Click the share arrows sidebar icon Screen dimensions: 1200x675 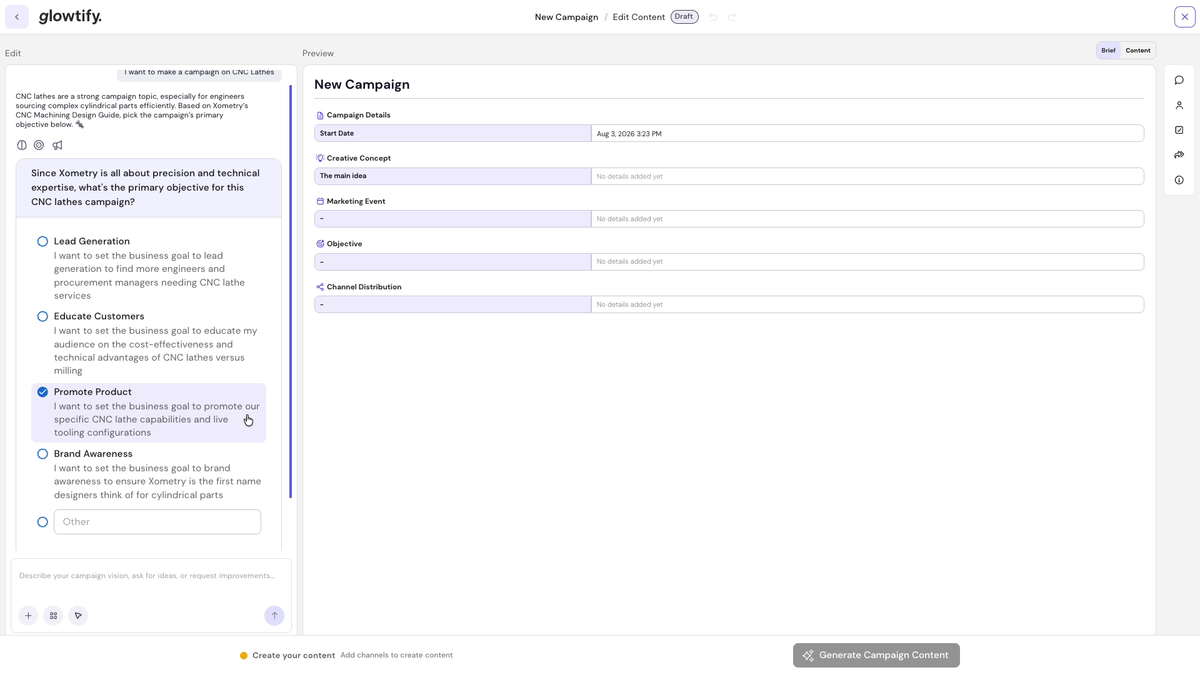1179,155
